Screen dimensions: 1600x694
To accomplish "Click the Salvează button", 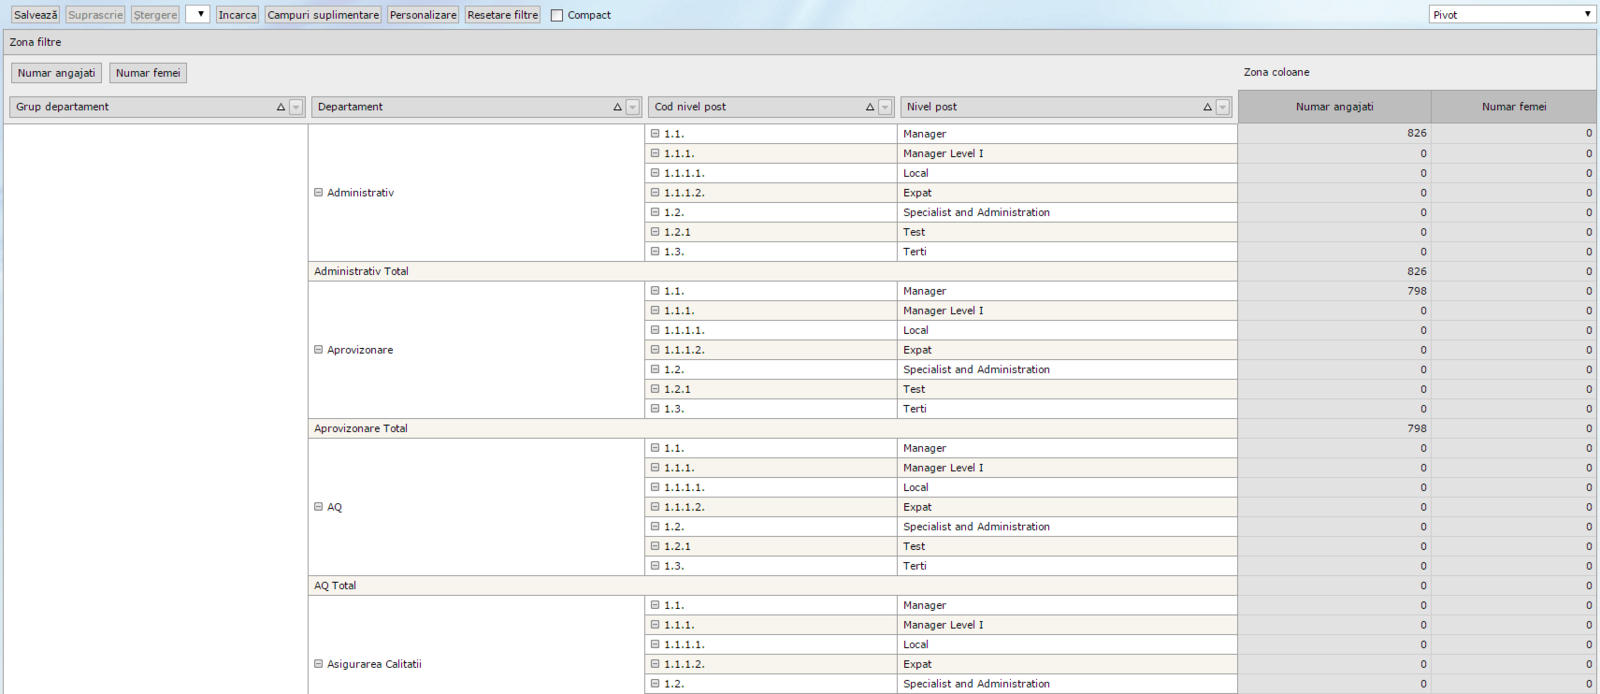I will 35,15.
